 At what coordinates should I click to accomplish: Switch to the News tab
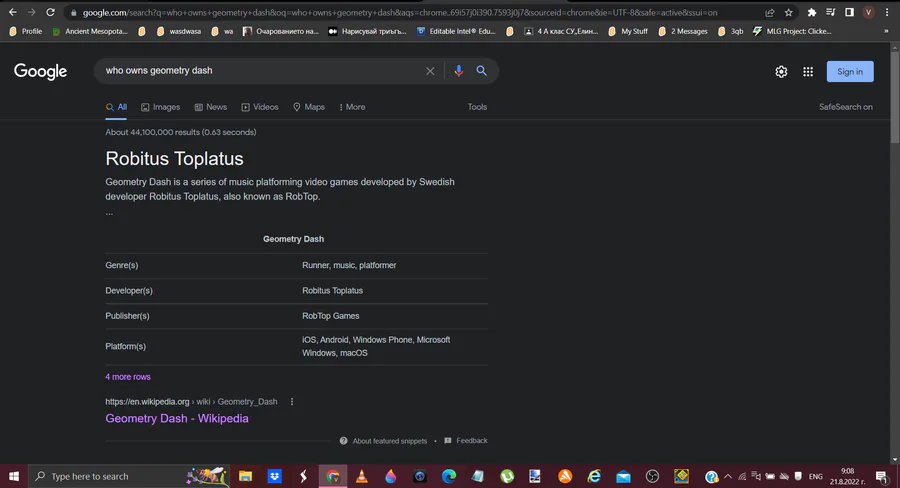211,107
